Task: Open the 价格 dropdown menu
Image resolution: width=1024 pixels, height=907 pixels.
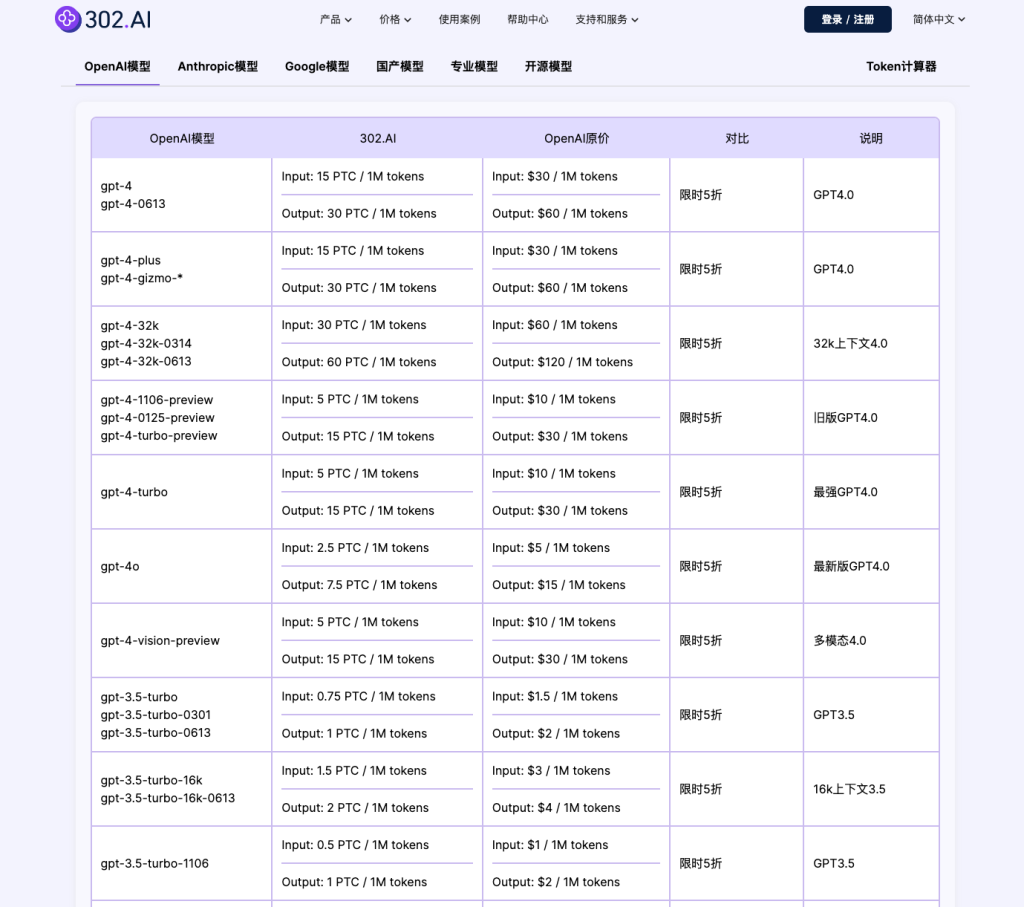Action: [x=395, y=20]
